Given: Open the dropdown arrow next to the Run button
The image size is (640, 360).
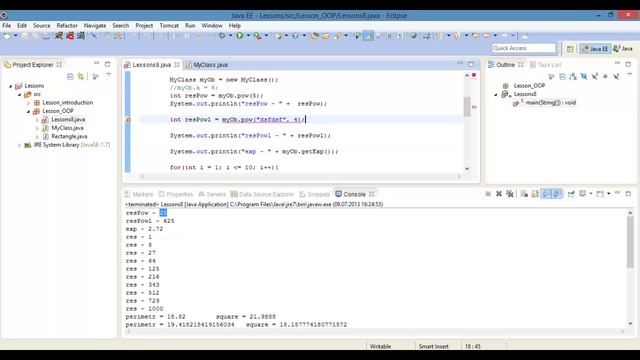Looking at the screenshot, I should (x=248, y=36).
